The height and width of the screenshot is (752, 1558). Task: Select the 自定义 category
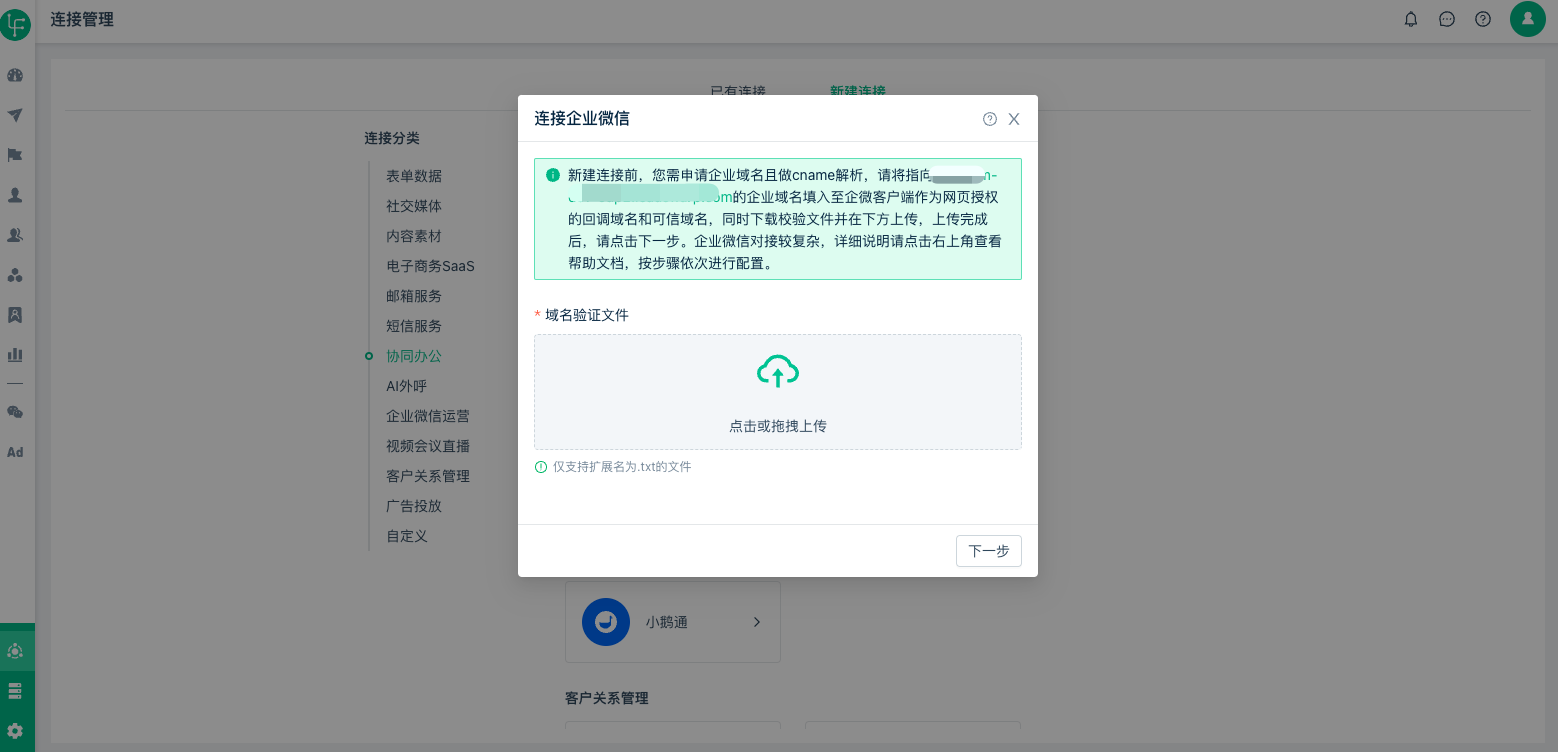pyautogui.click(x=407, y=536)
